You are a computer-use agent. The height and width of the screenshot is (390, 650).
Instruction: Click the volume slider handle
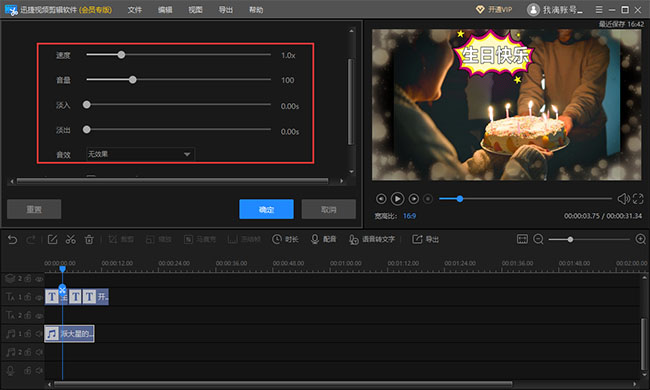click(132, 80)
